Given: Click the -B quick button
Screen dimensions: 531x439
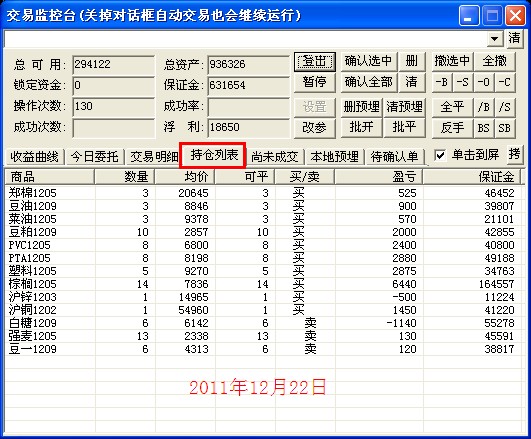Looking at the screenshot, I should (442, 82).
